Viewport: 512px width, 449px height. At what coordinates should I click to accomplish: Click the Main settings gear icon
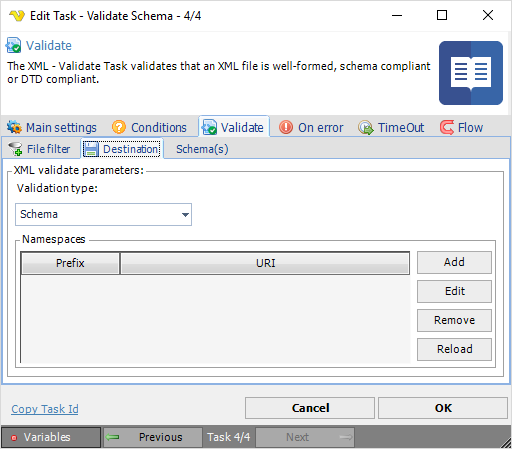point(14,127)
